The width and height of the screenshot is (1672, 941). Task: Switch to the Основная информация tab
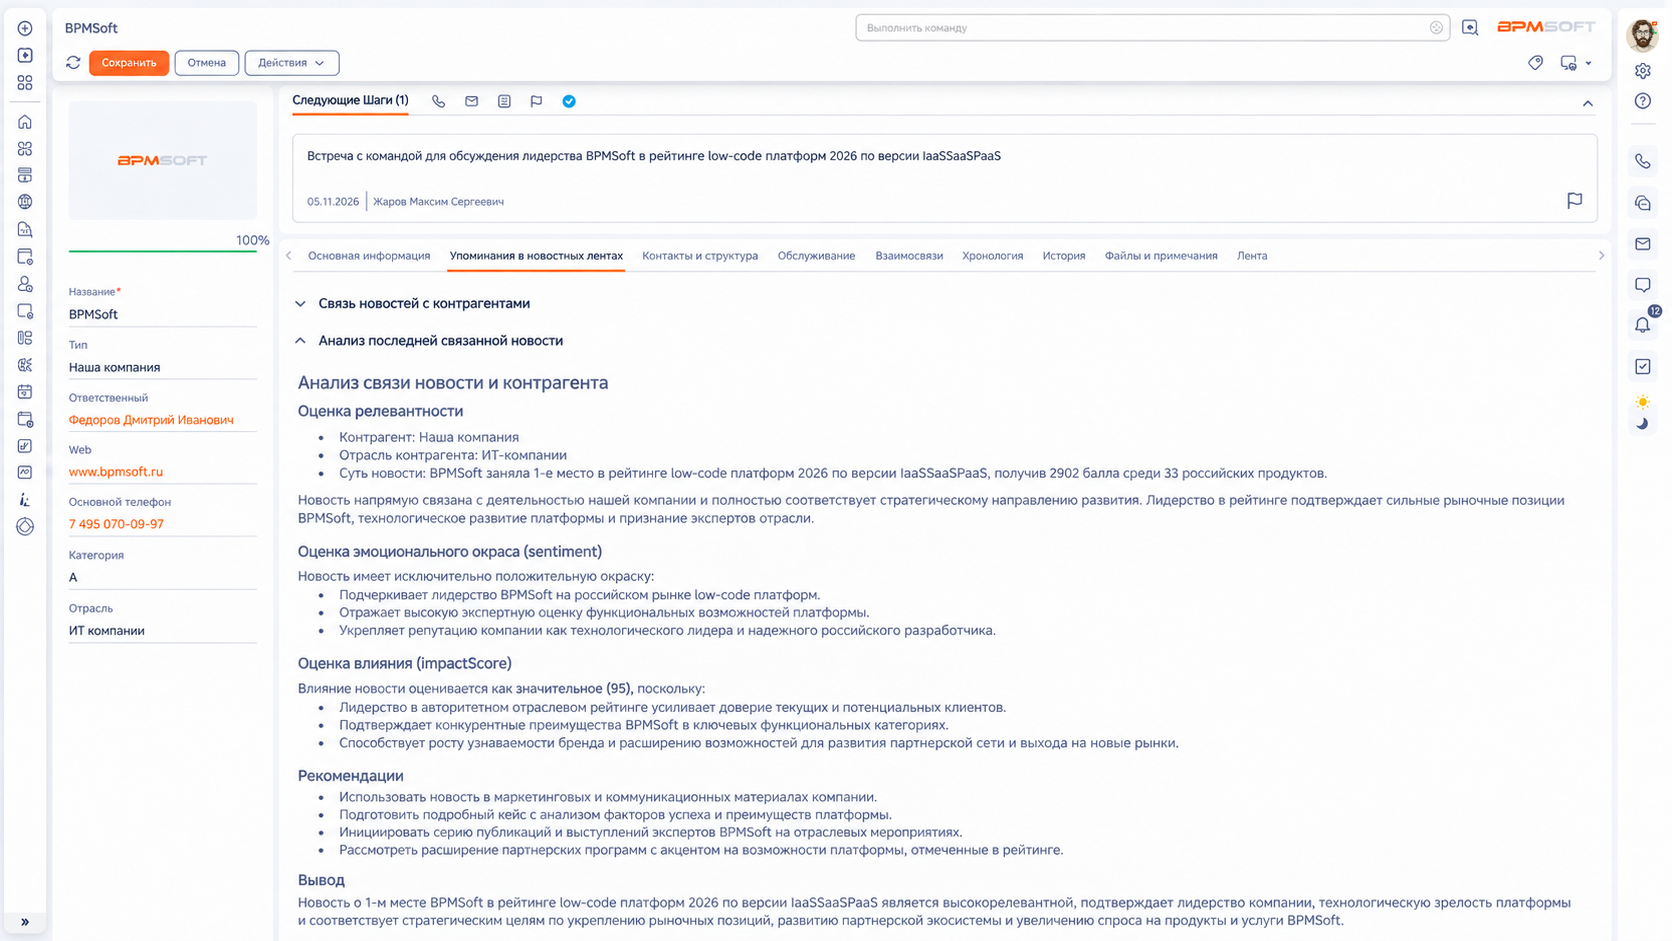point(369,256)
